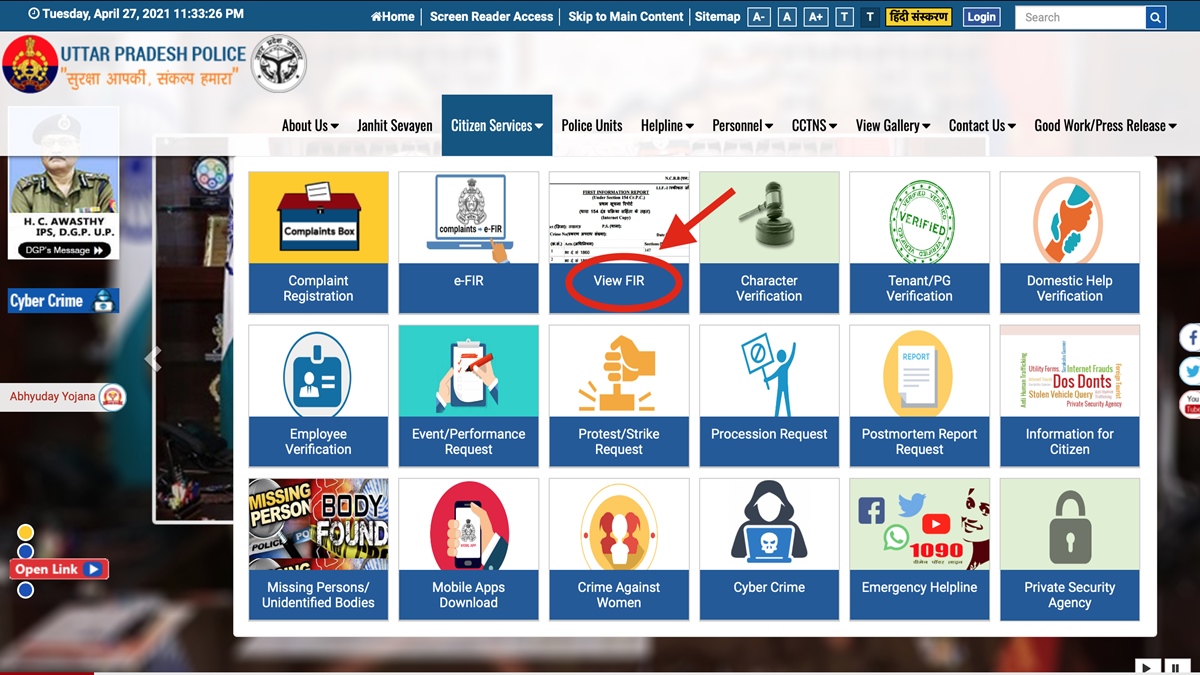Expand the Citizen Services dropdown menu

497,126
